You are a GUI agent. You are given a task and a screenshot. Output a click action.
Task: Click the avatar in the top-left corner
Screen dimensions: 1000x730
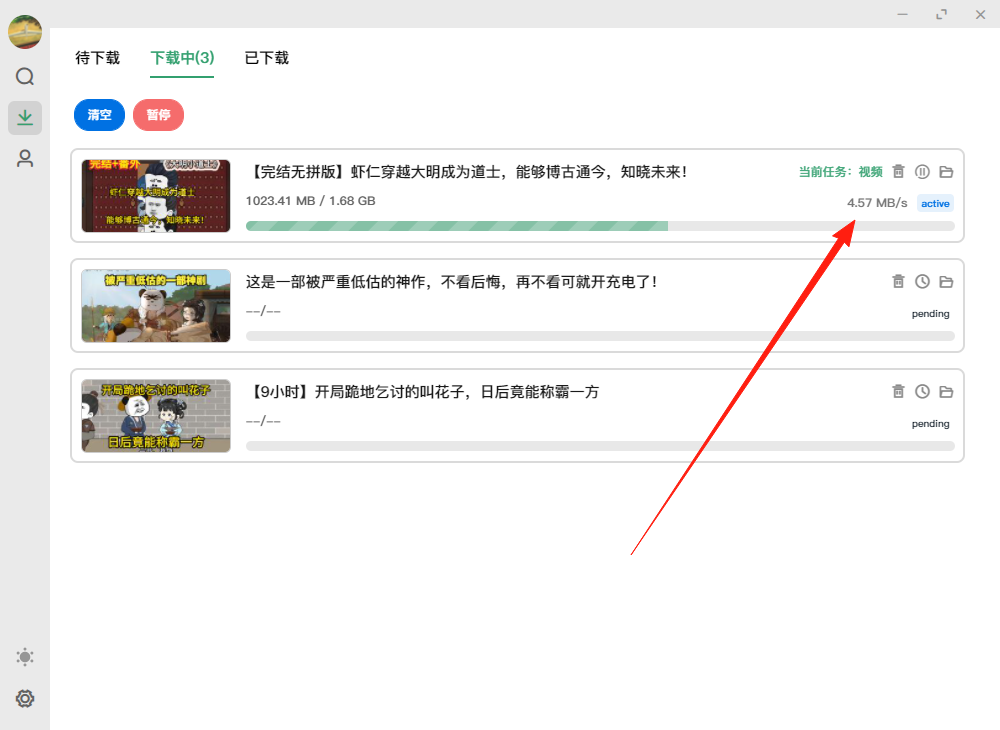pyautogui.click(x=25, y=31)
